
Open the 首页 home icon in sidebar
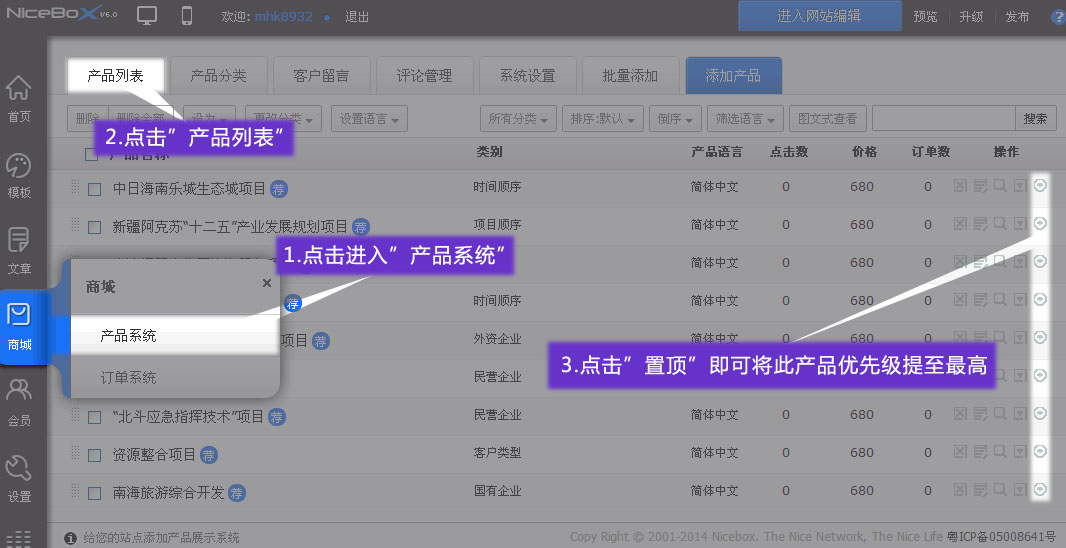pos(19,97)
